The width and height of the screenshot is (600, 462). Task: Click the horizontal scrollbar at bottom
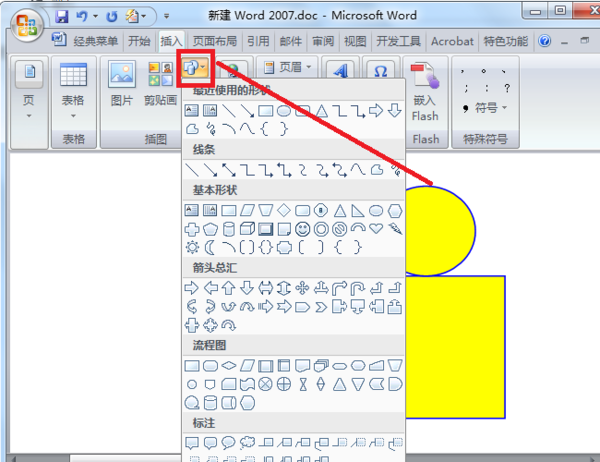[x=126, y=458]
